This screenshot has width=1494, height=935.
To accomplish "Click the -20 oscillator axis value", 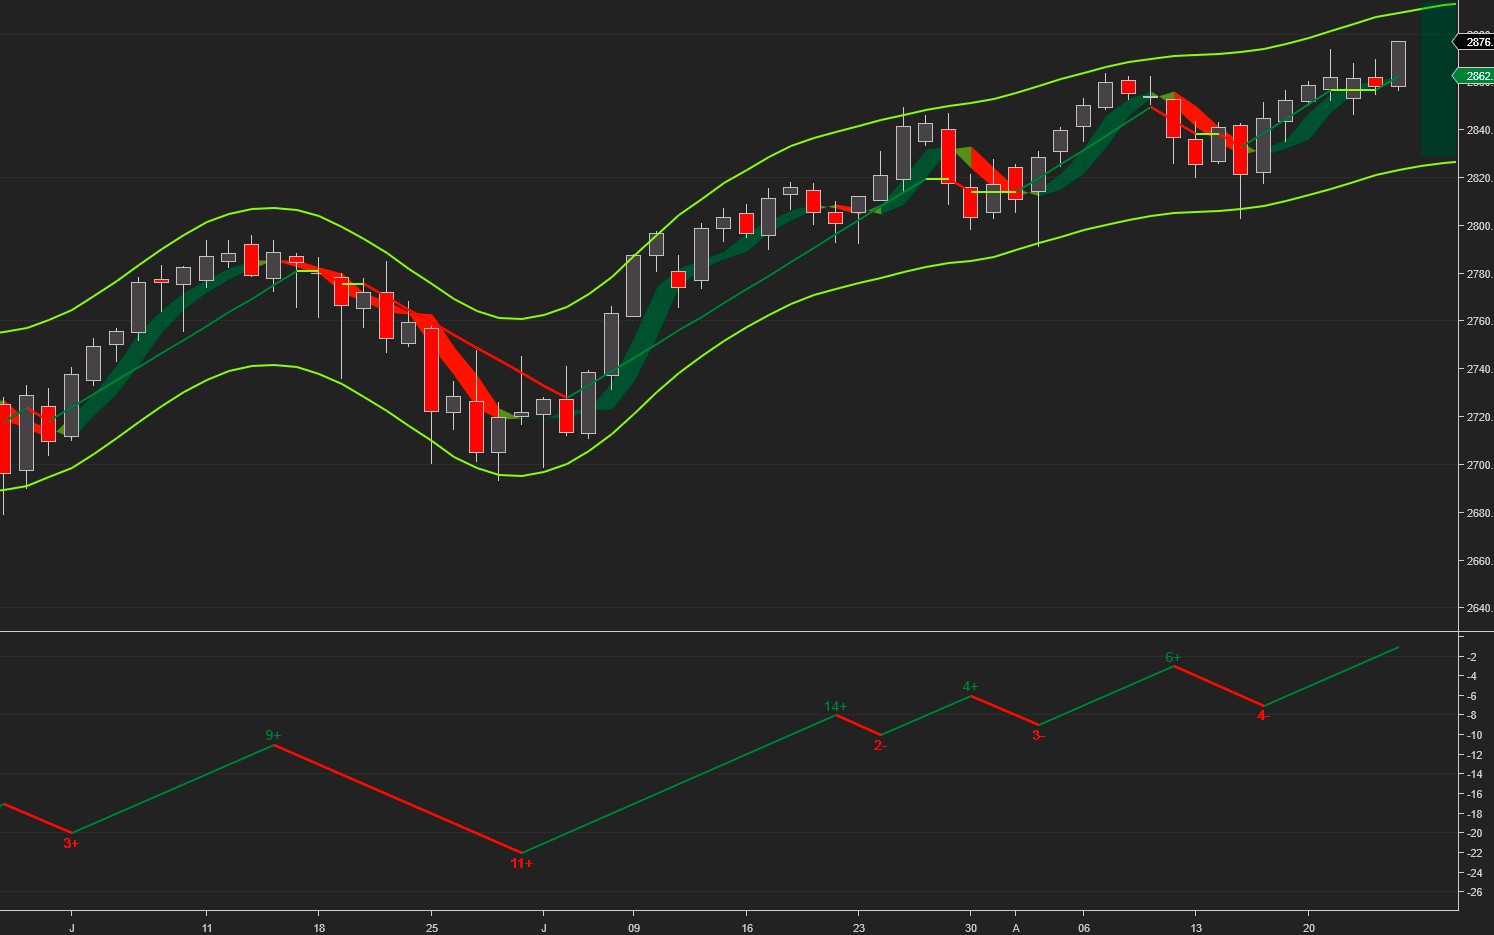I will click(1476, 833).
